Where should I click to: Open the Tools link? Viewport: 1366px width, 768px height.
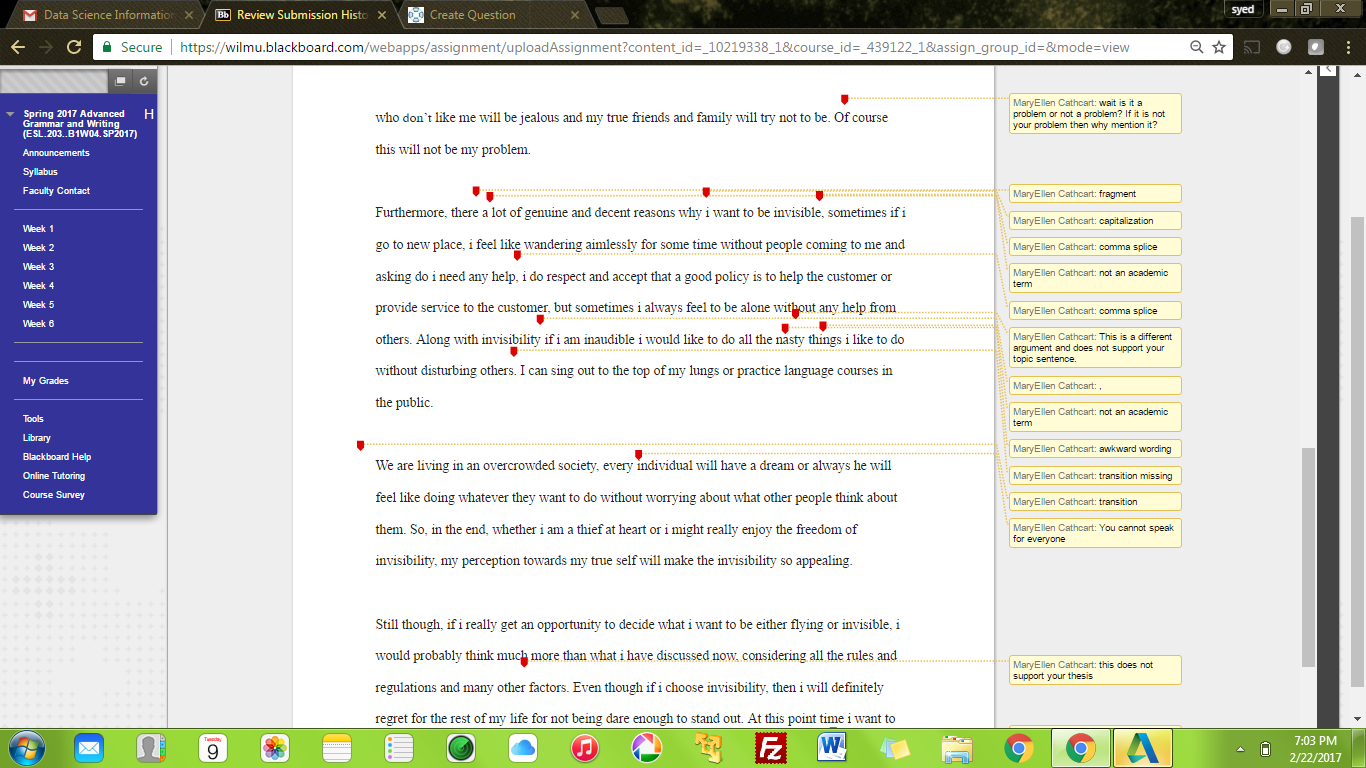[33, 419]
